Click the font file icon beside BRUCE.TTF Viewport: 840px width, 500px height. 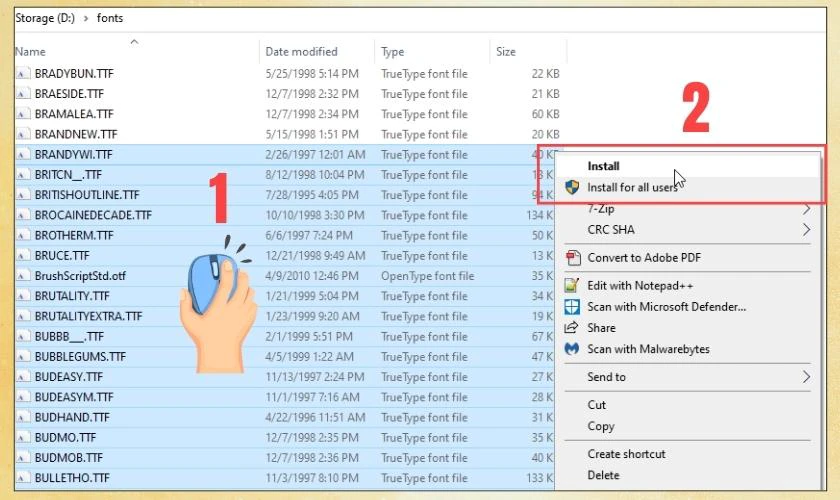[22, 256]
